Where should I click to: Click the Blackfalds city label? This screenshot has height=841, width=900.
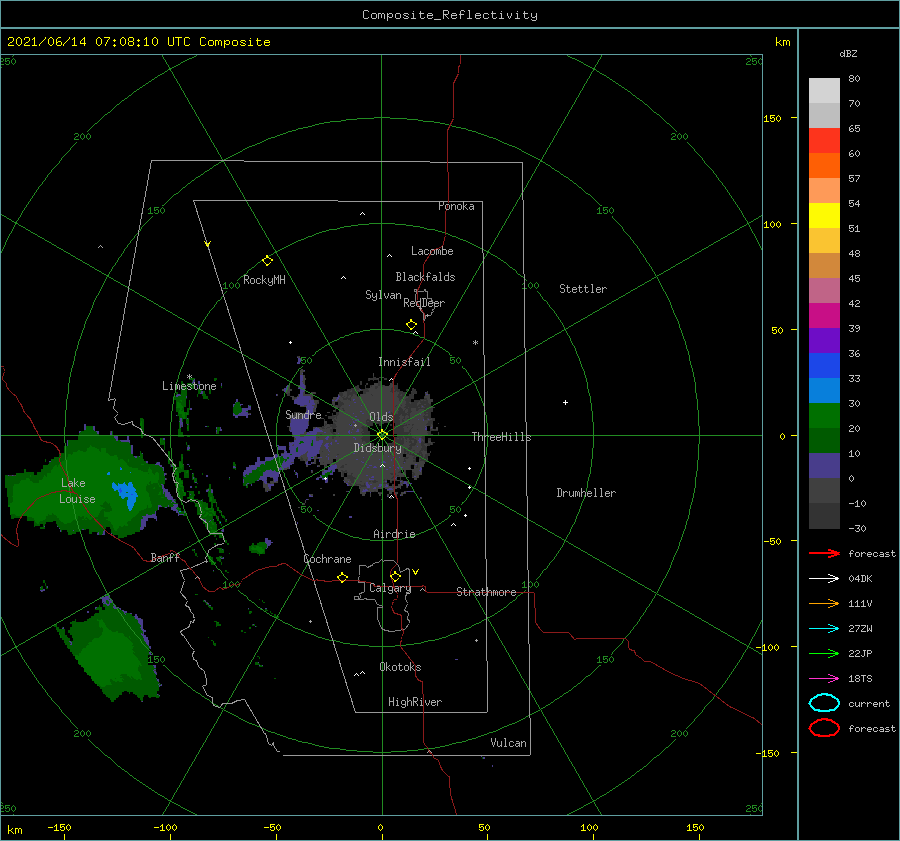click(x=425, y=277)
